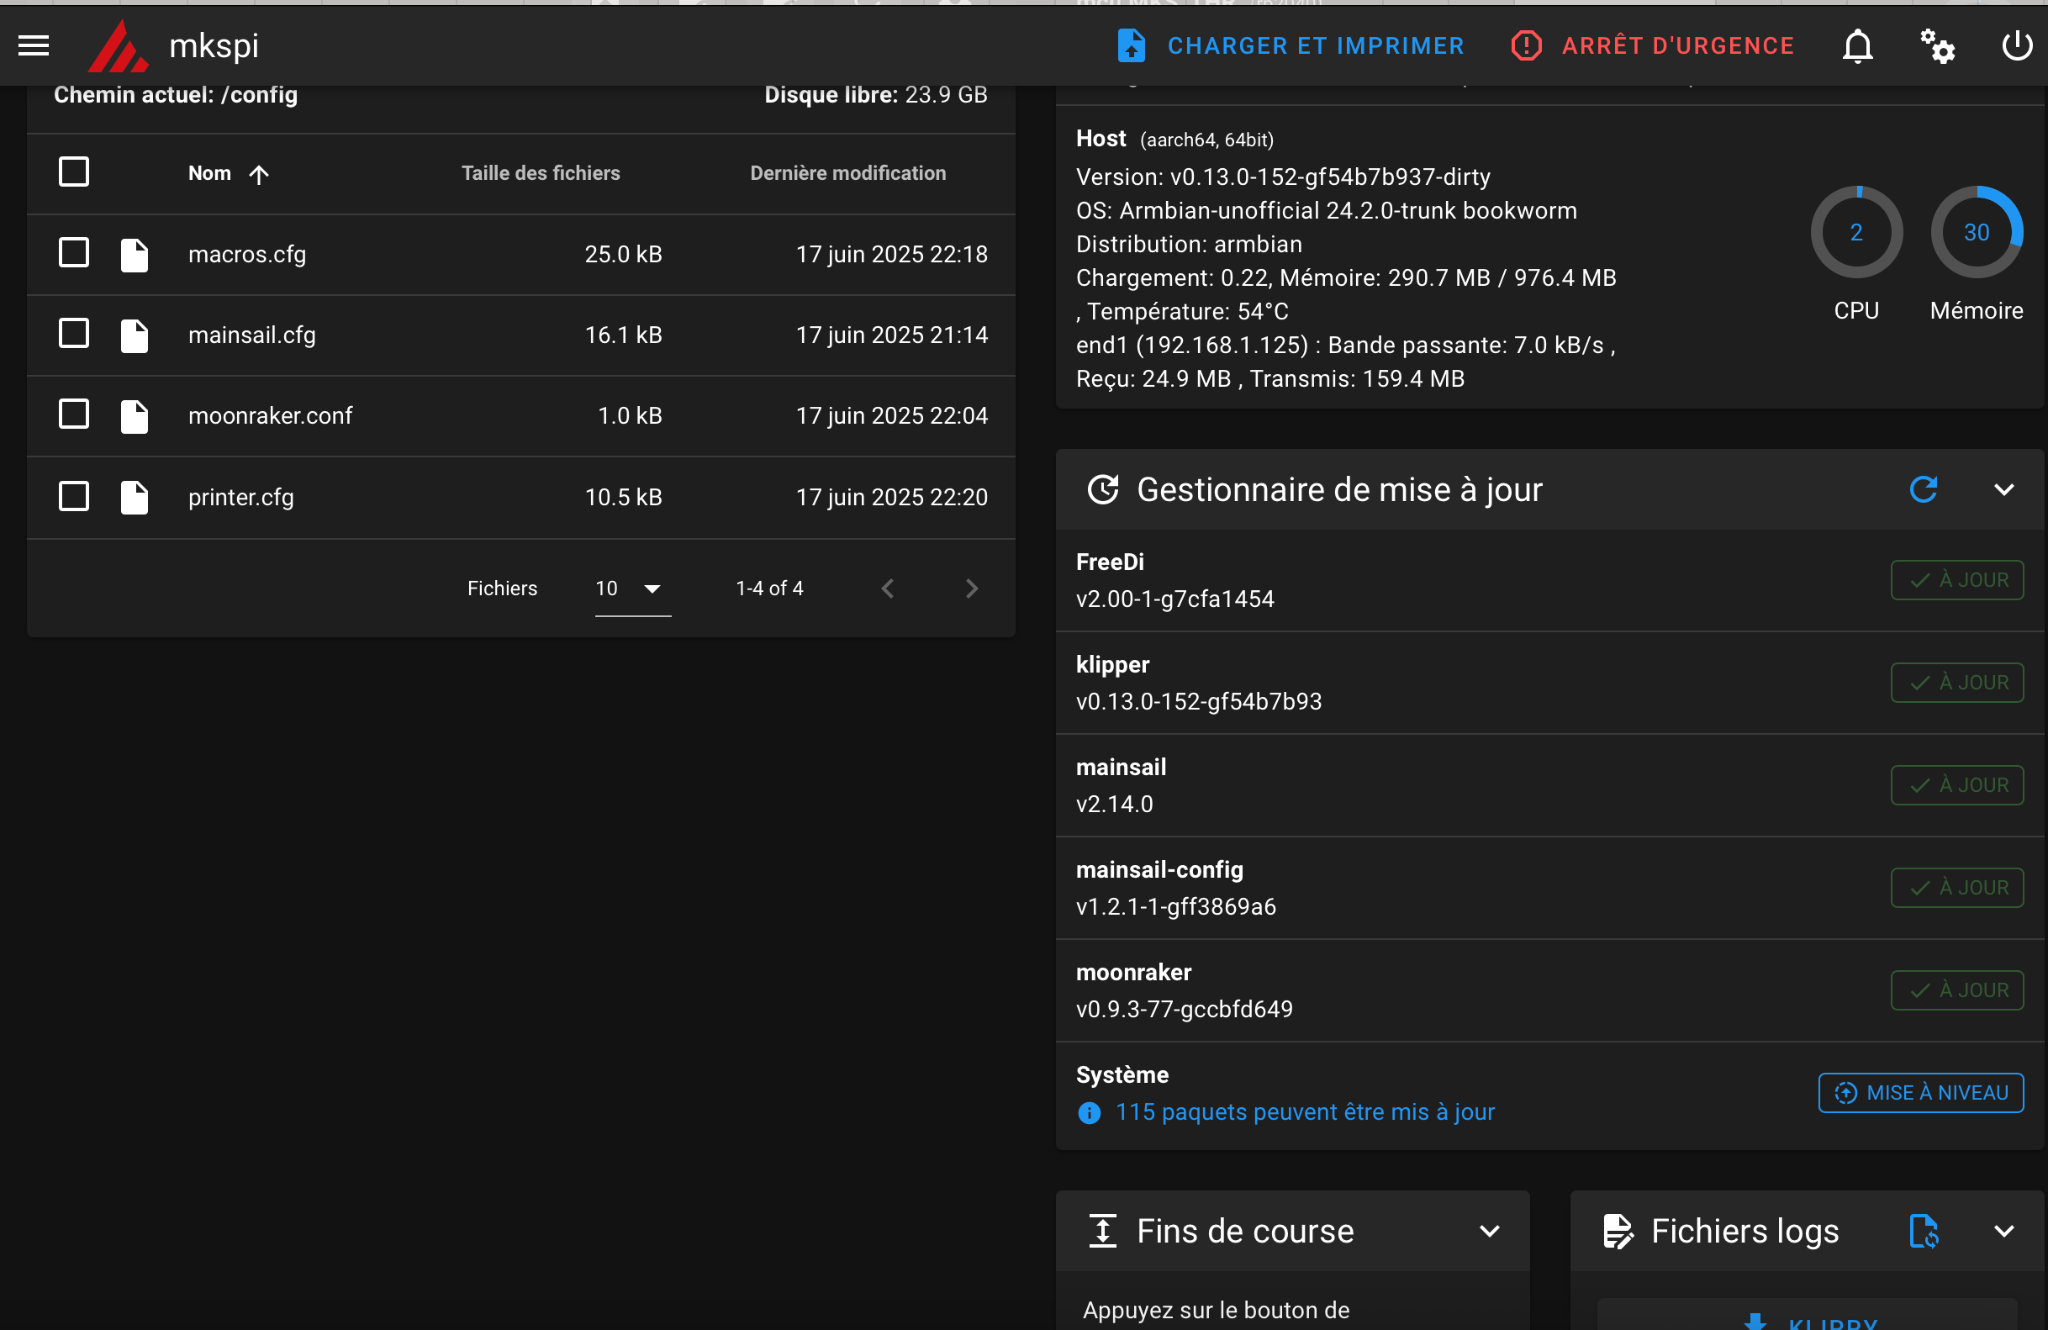Tick the moonraker.conf checkbox
This screenshot has height=1330, width=2048.
[74, 414]
